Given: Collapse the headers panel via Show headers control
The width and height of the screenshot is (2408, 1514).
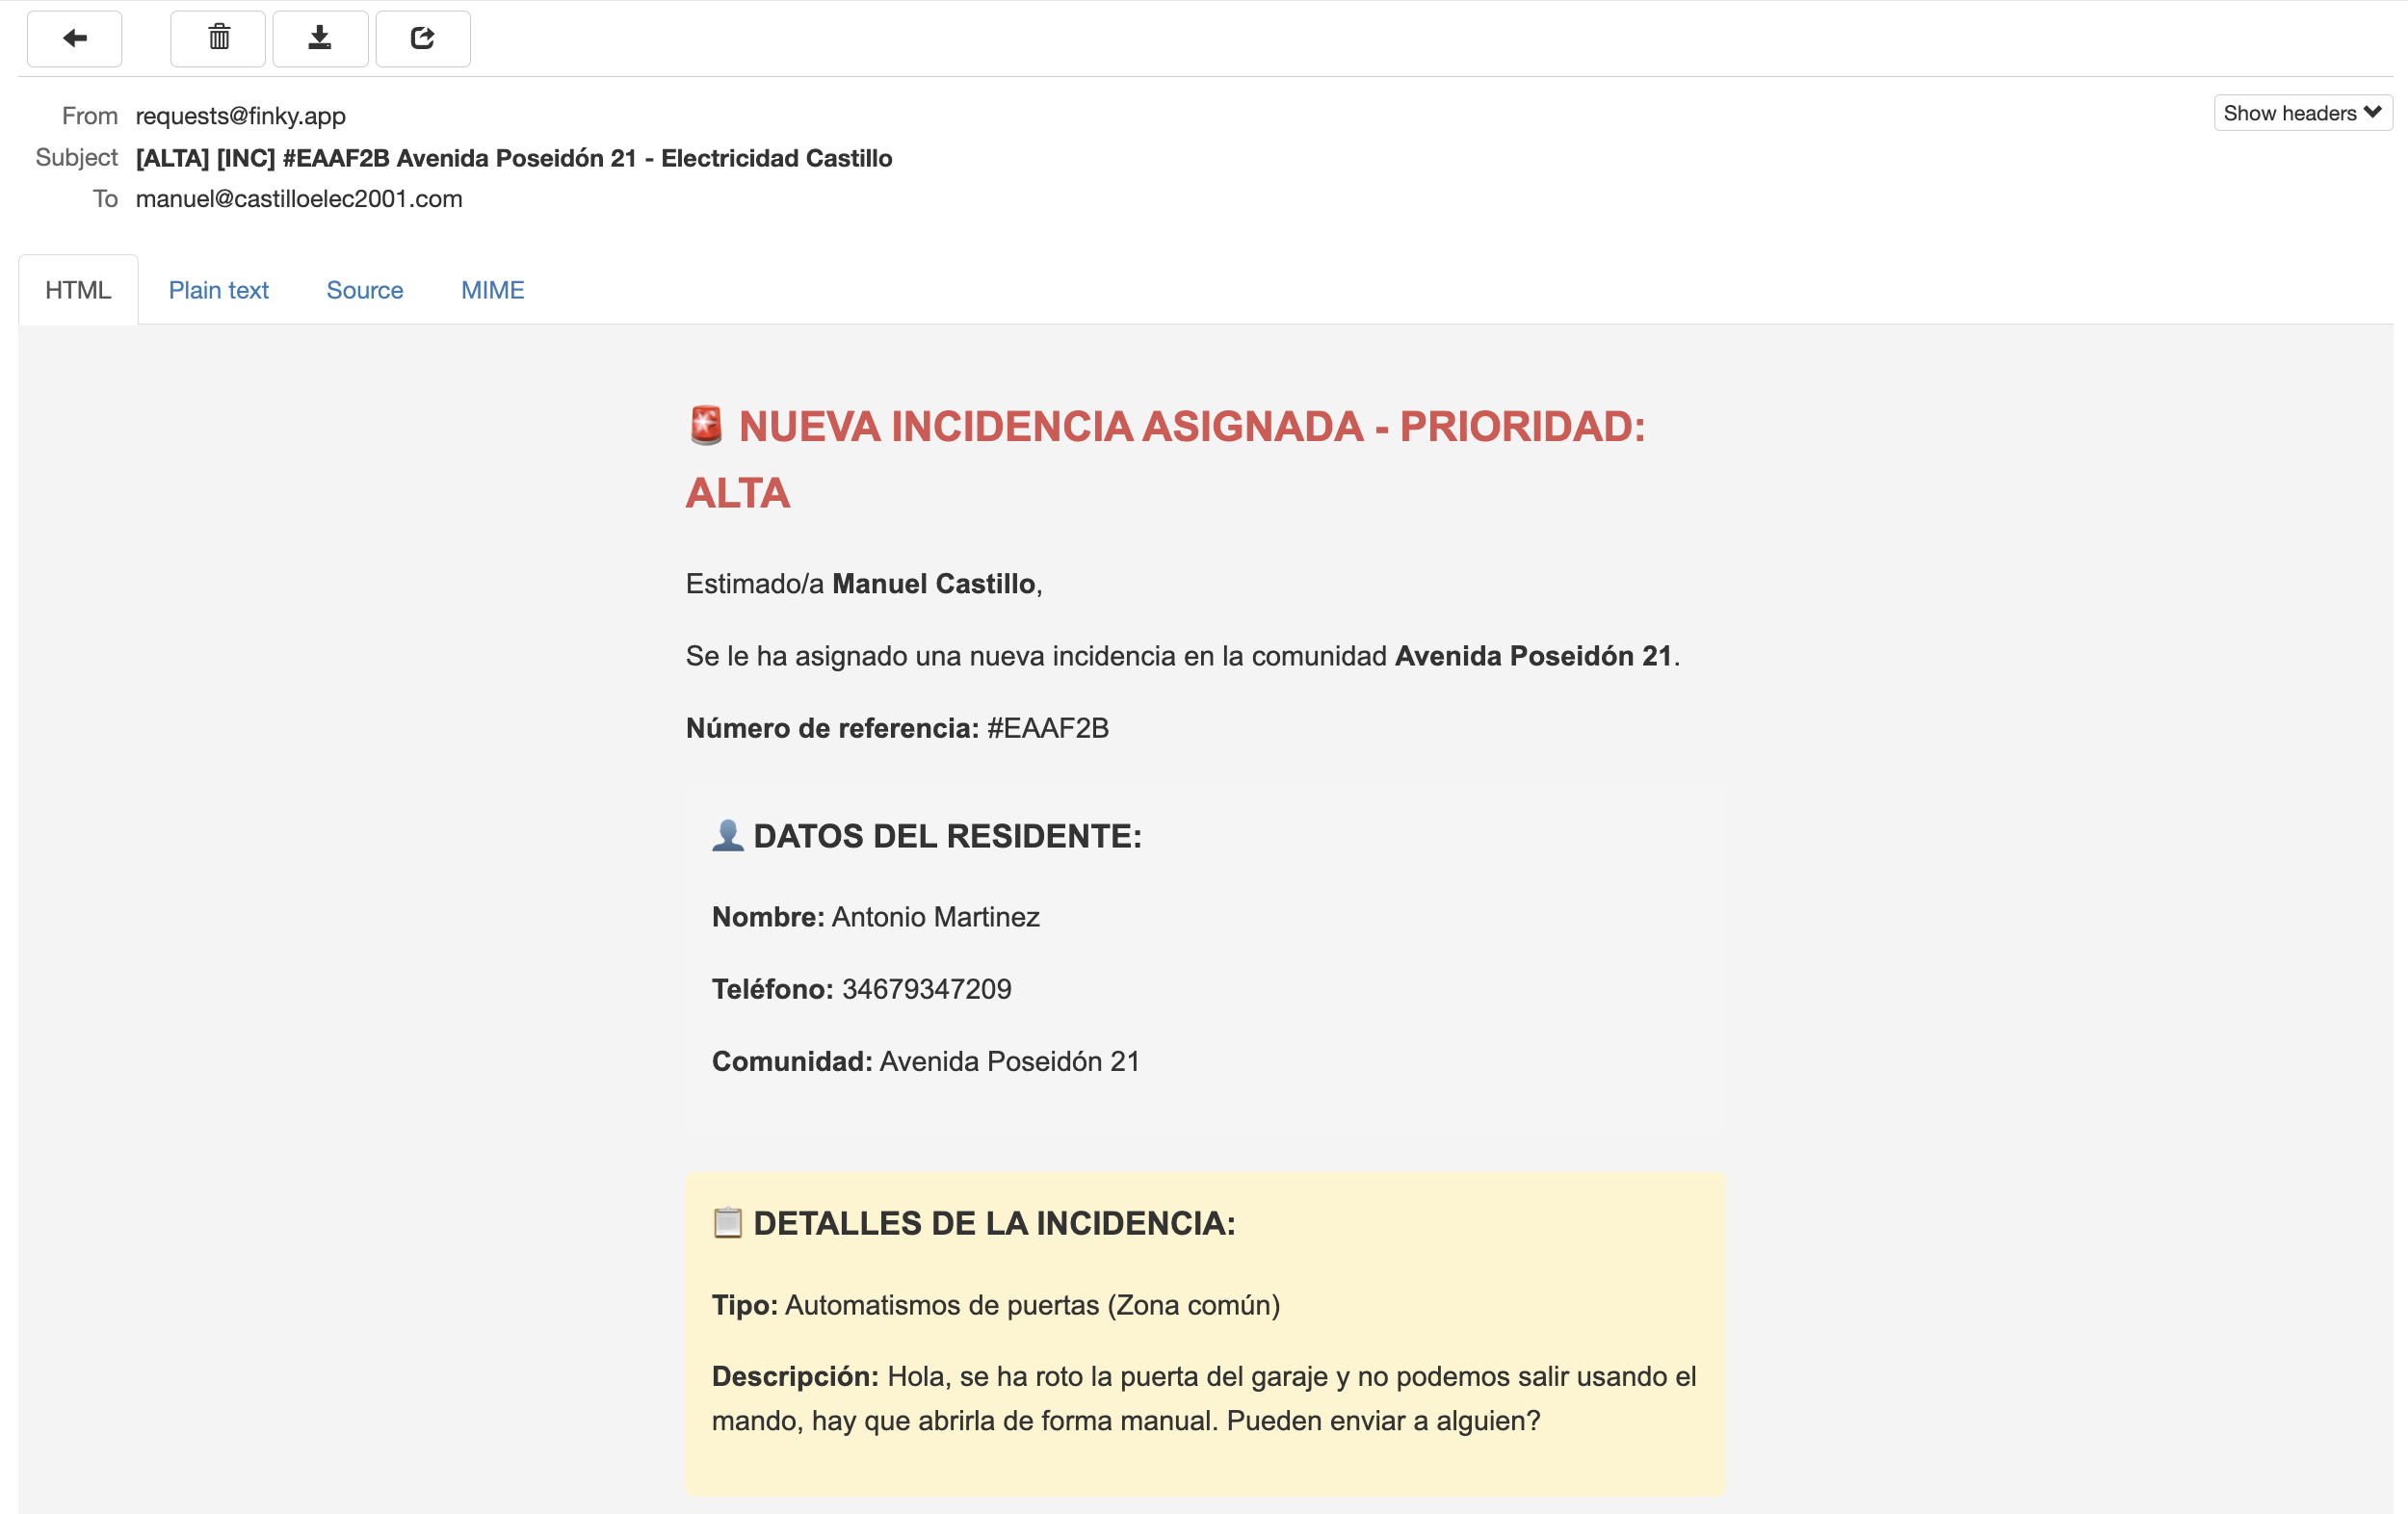Looking at the screenshot, I should (x=2300, y=112).
